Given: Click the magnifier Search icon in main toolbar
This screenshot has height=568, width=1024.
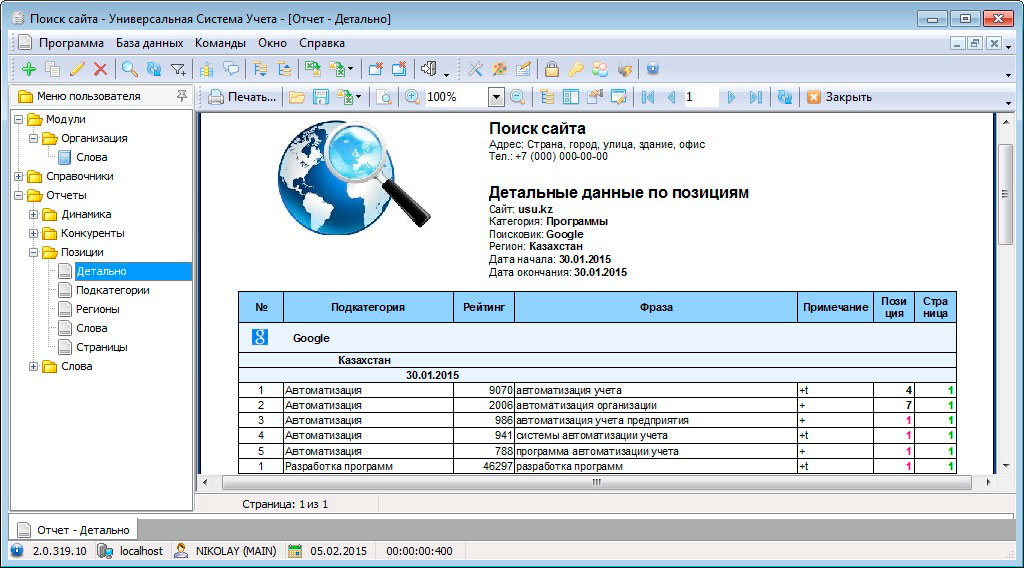Looking at the screenshot, I should point(130,69).
